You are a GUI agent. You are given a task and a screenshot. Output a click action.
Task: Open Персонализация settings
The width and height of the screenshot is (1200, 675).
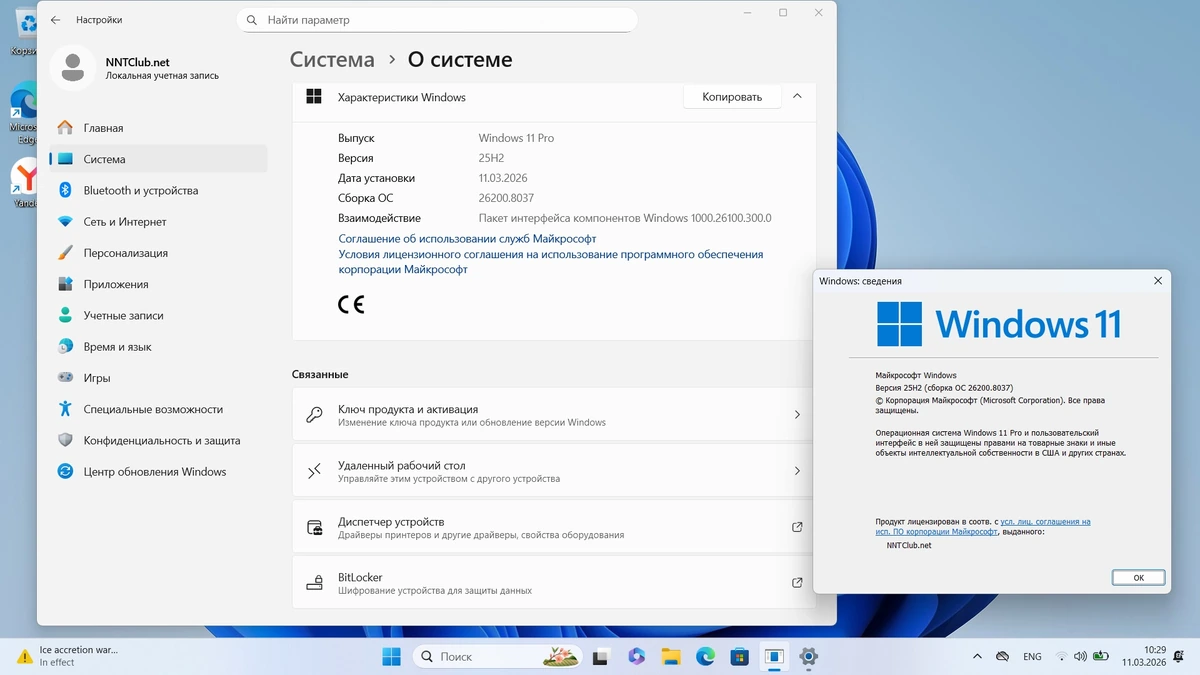coord(158,253)
